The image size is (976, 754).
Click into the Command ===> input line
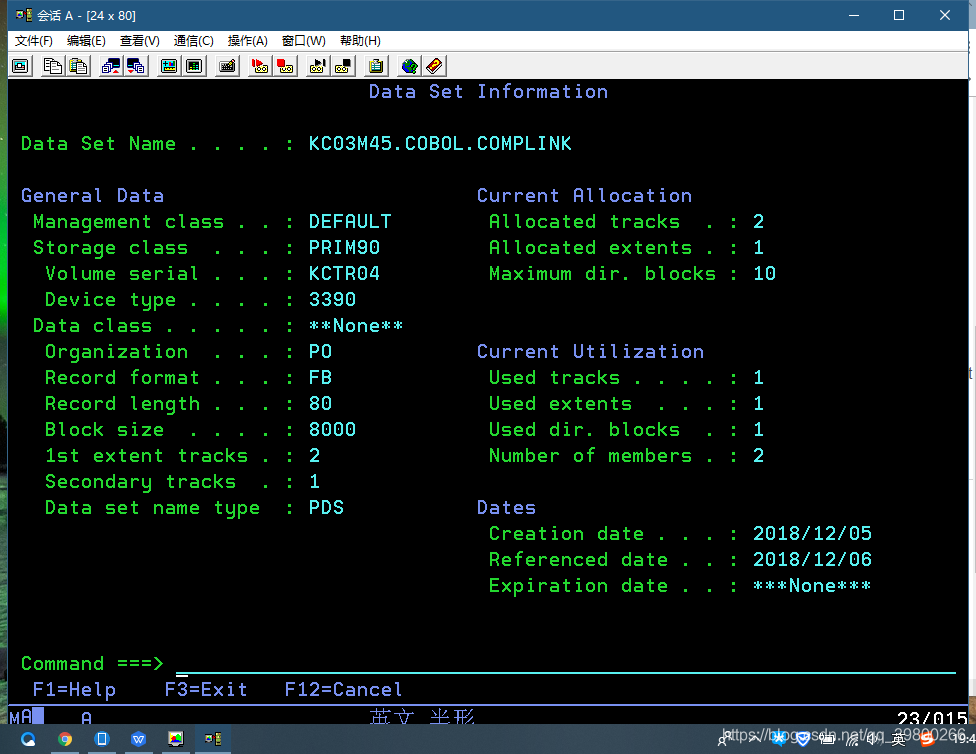[x=565, y=664]
